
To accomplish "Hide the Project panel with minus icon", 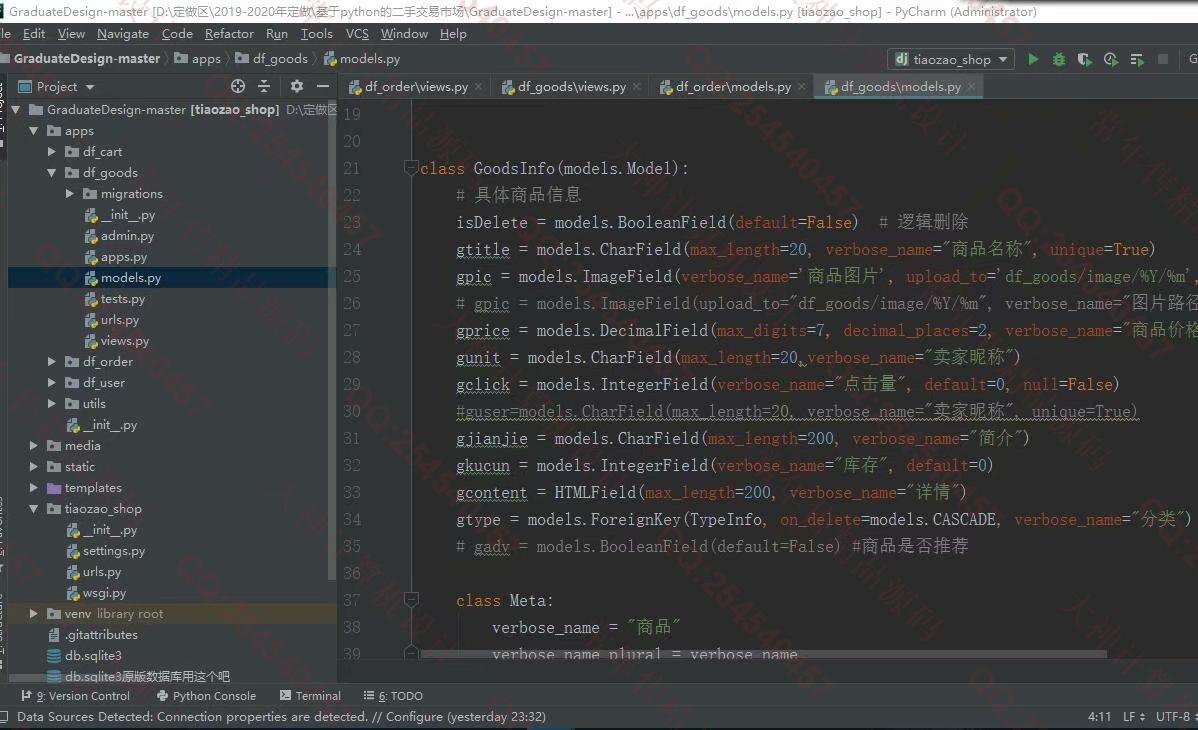I will pyautogui.click(x=323, y=86).
